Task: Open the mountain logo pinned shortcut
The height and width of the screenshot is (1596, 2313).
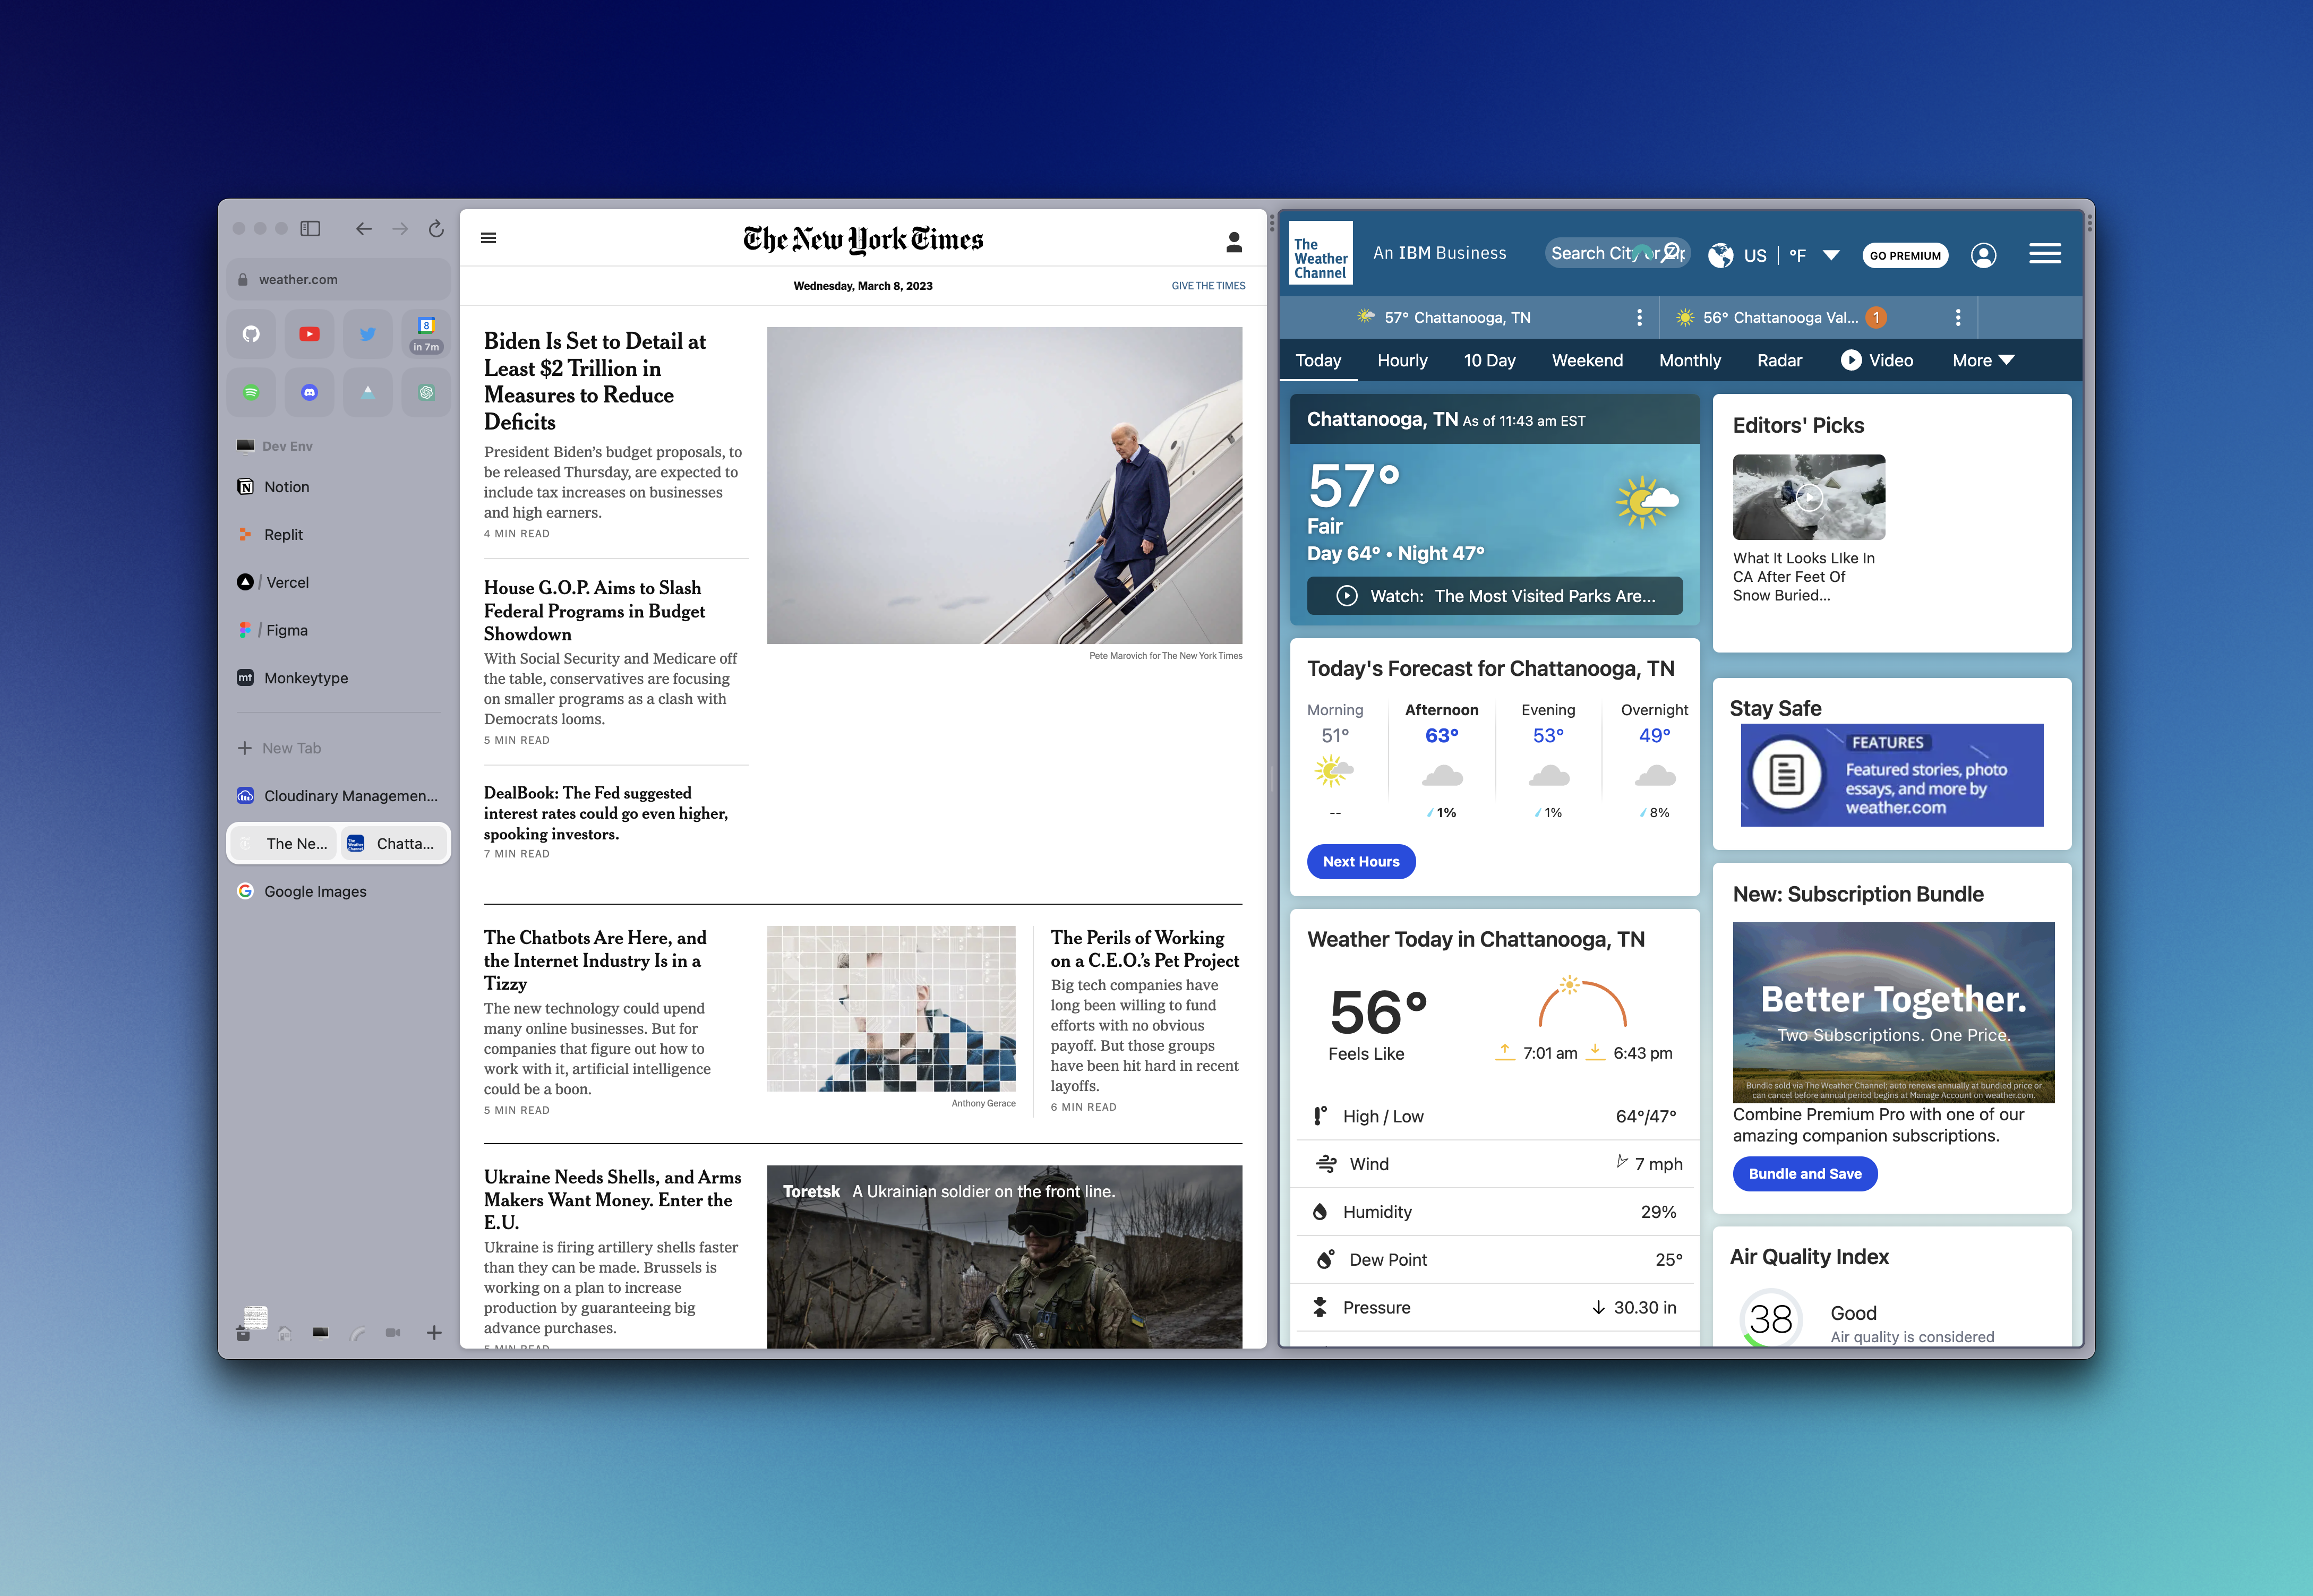Action: click(368, 392)
